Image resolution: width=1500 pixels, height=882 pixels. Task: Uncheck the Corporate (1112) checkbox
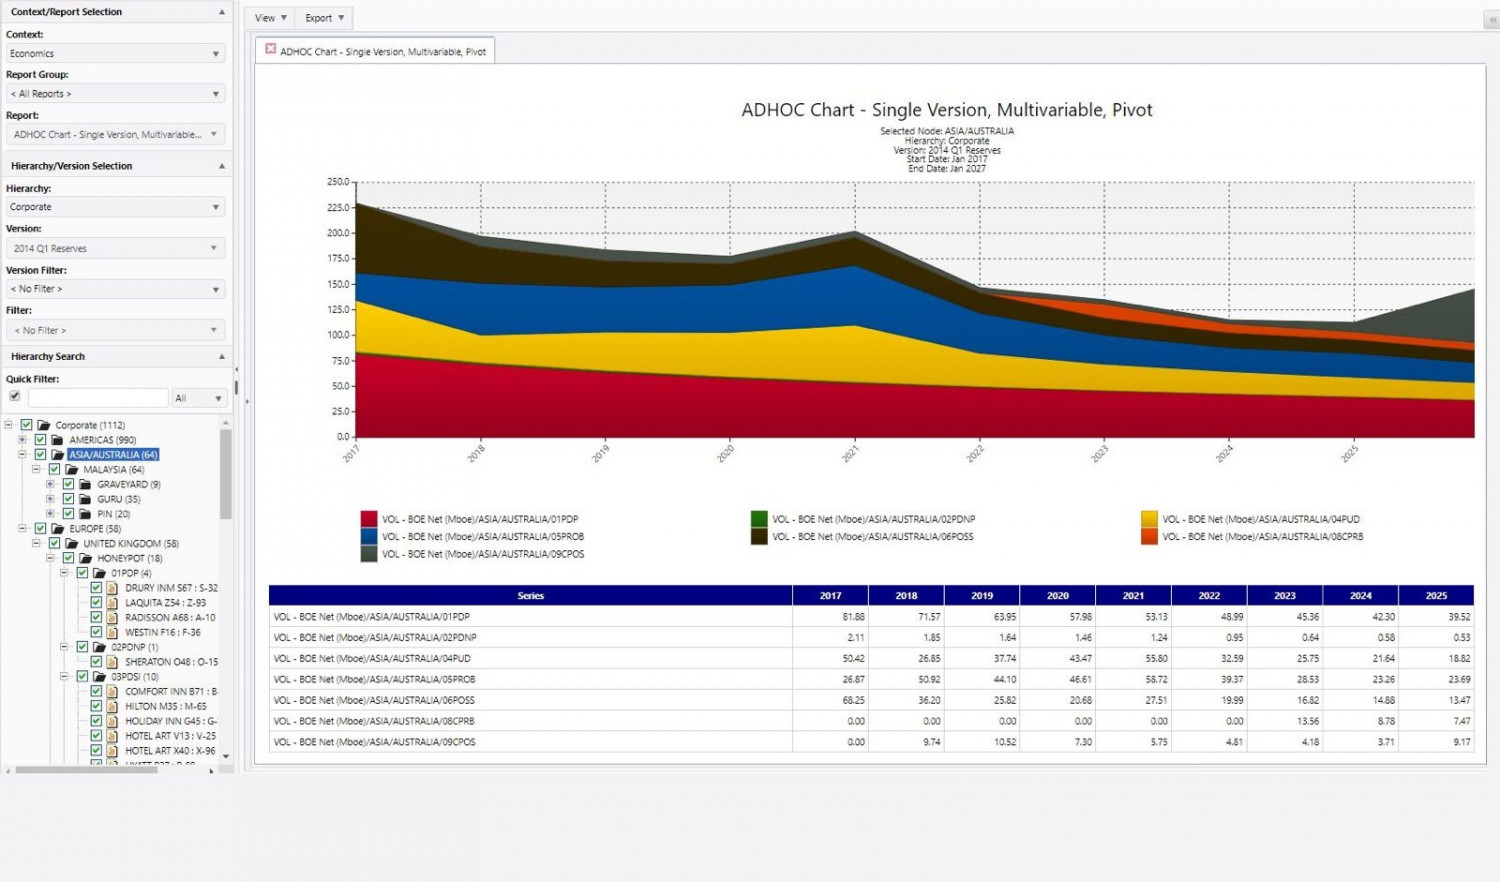coord(27,425)
